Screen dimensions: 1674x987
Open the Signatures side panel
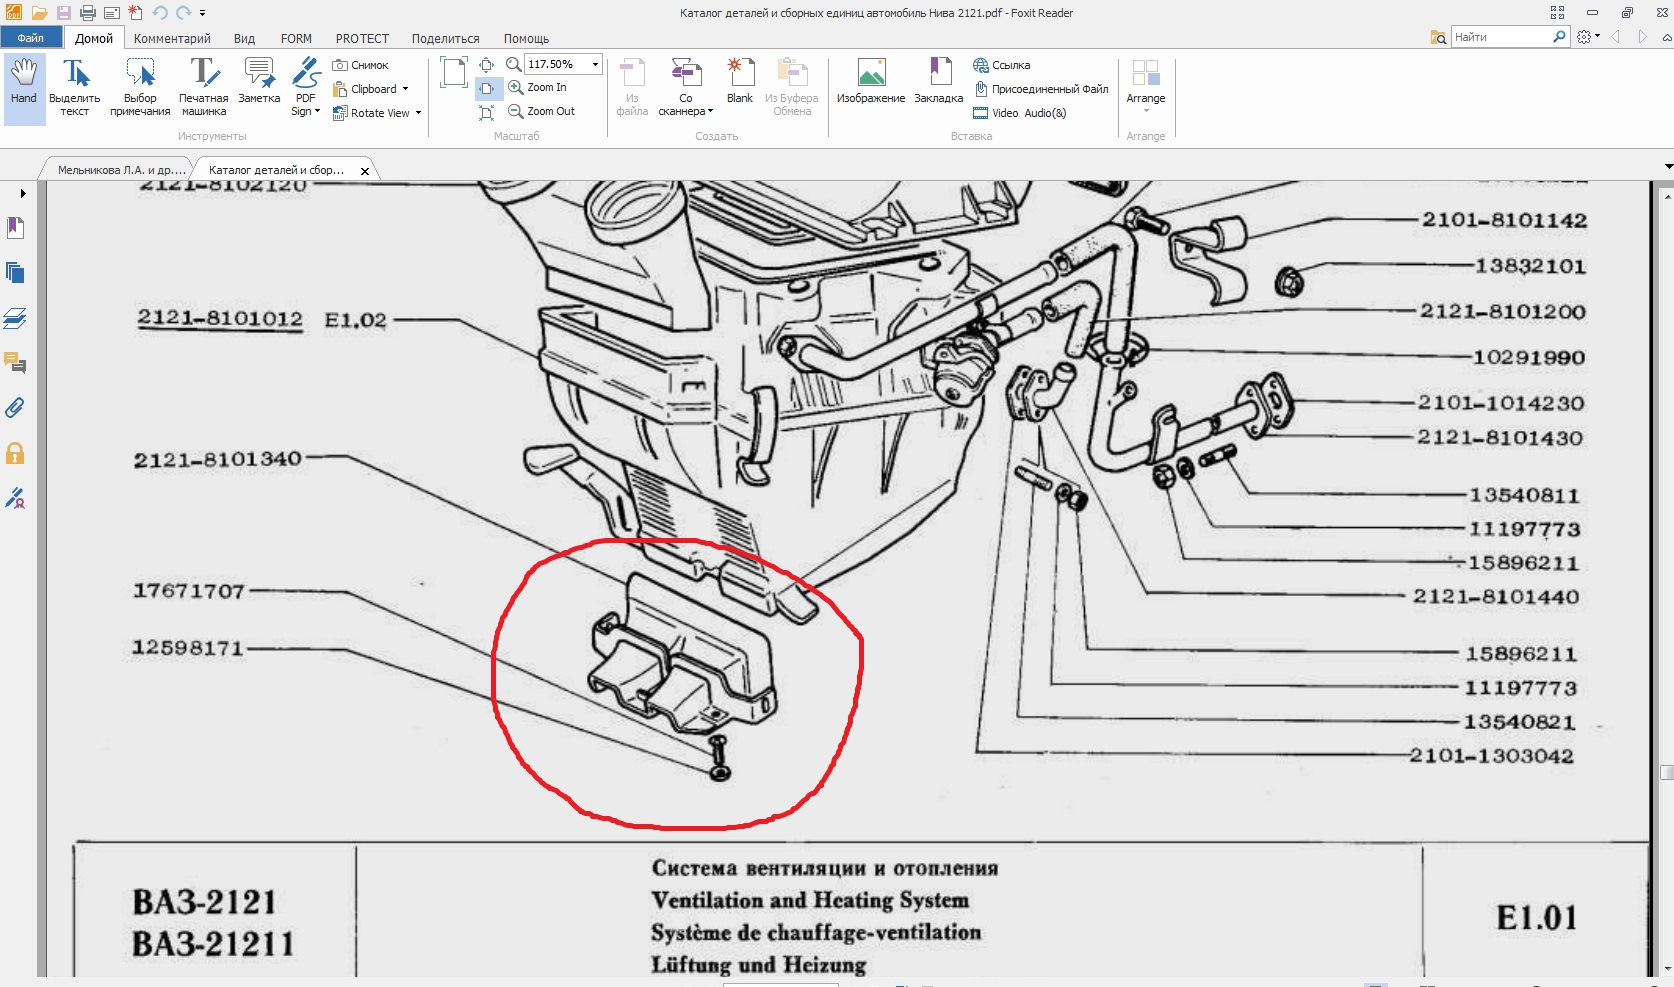tap(15, 498)
